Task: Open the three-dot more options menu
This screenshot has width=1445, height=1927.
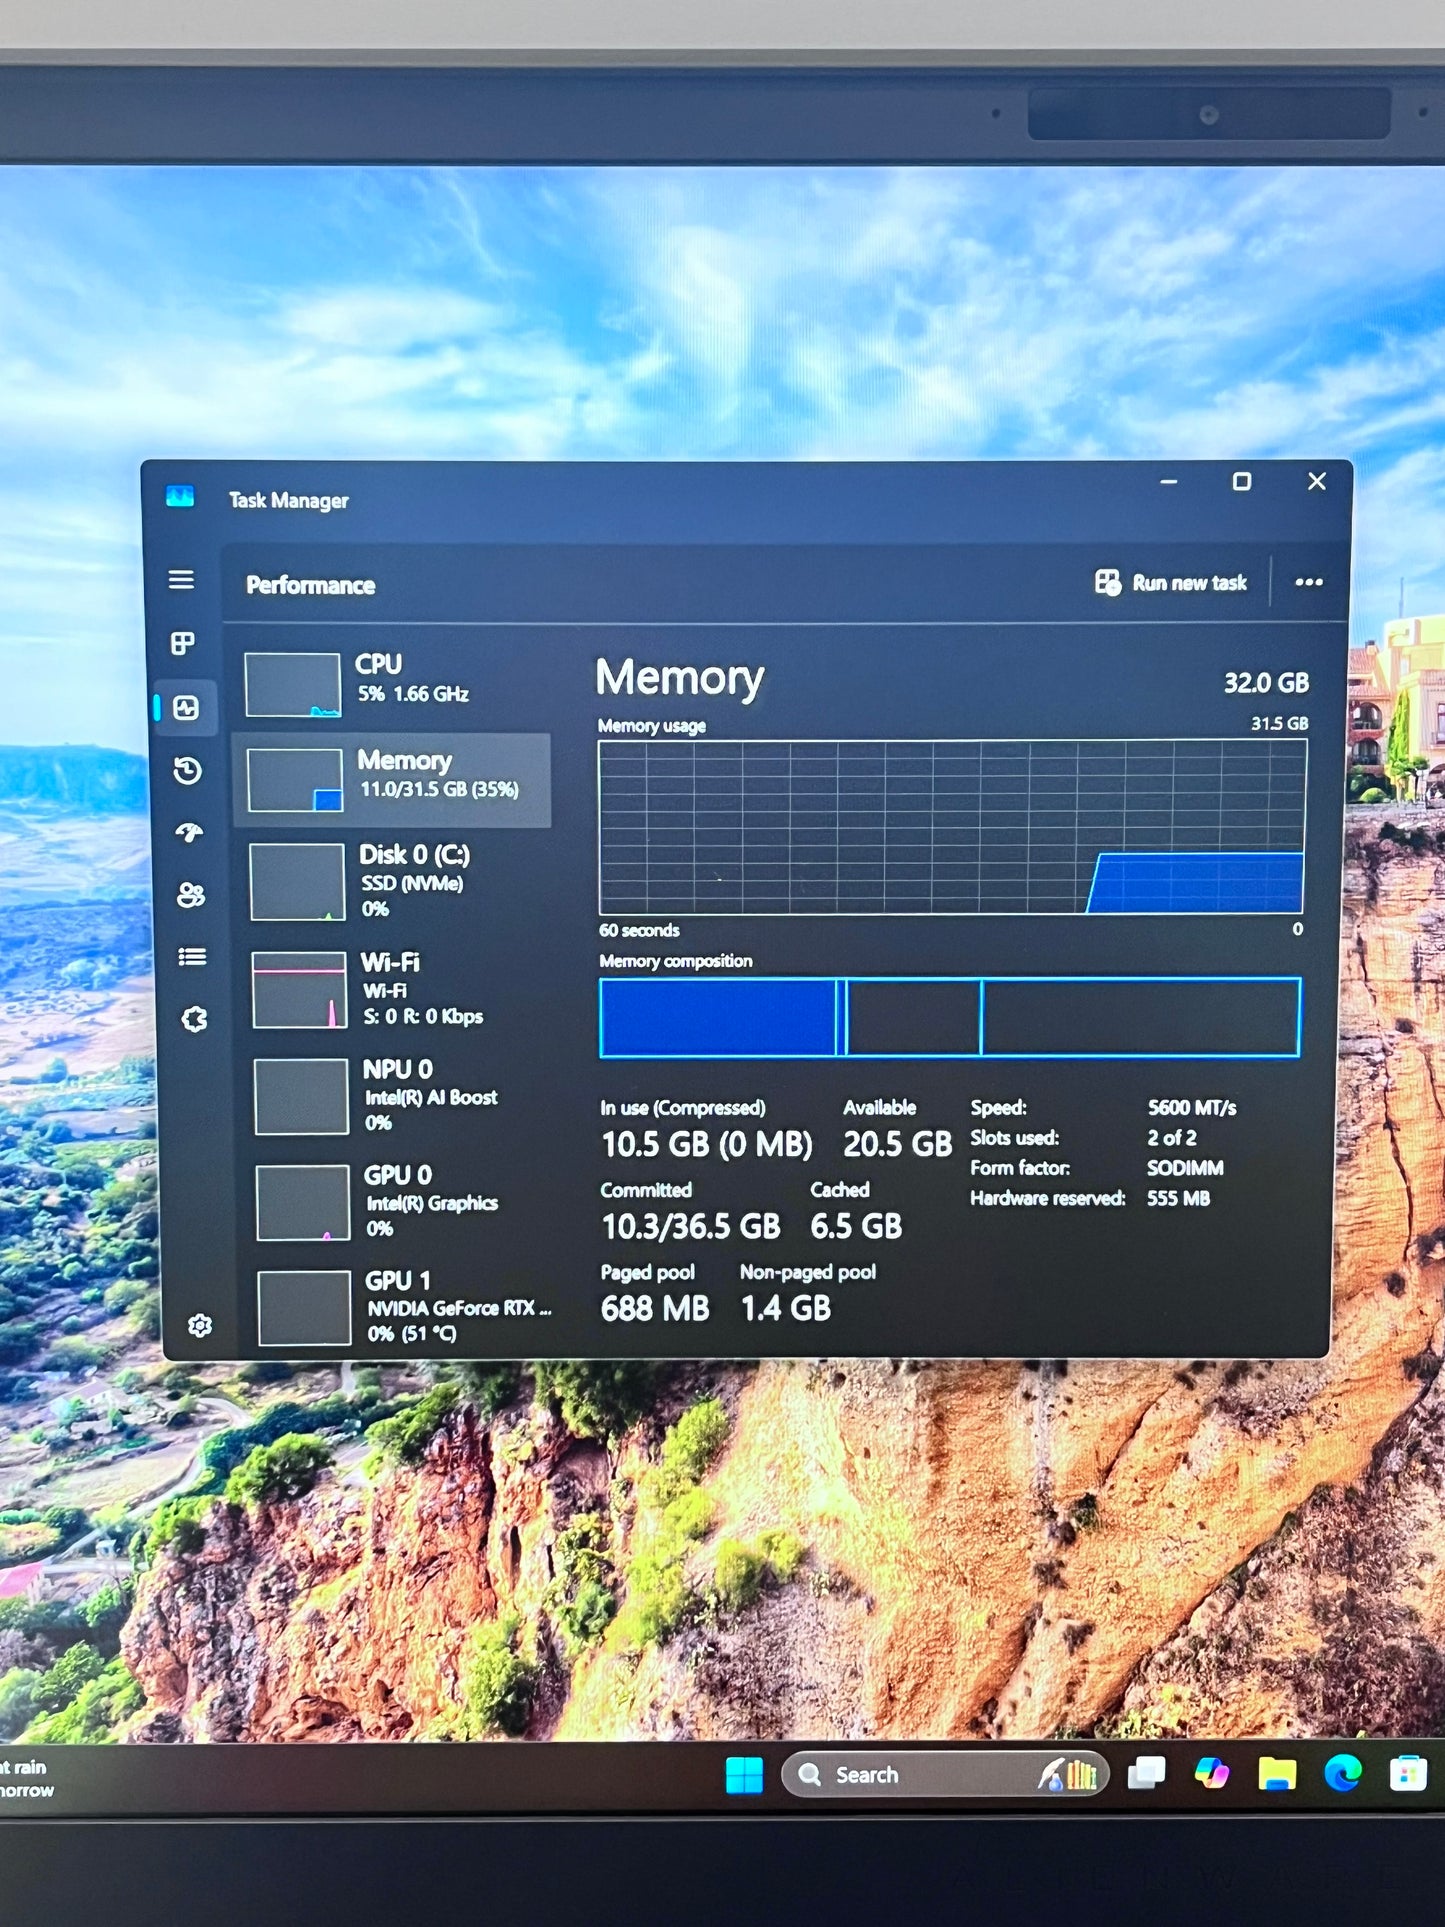Action: [1309, 582]
